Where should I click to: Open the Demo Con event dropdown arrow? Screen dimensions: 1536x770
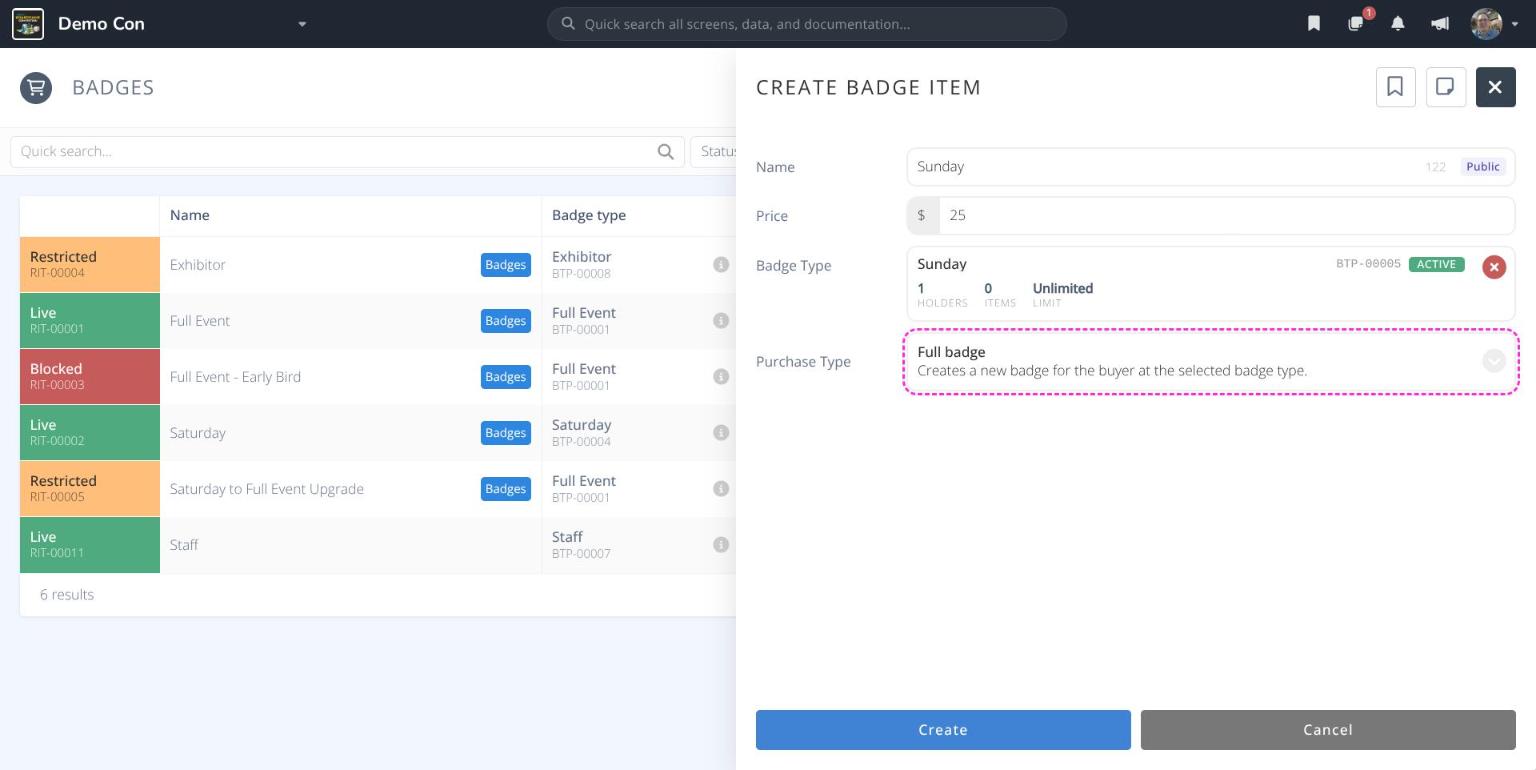point(302,24)
